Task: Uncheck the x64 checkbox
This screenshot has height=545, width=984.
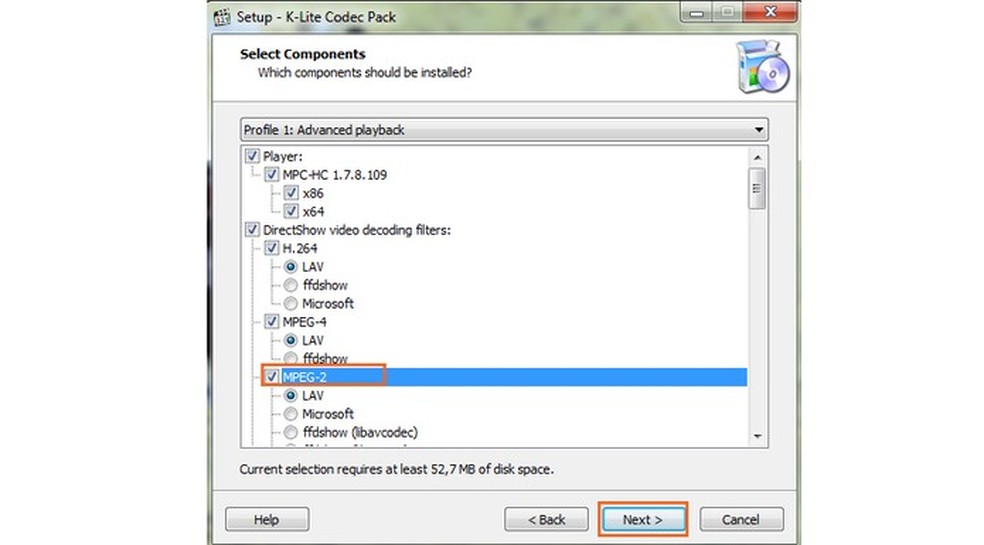Action: point(291,211)
